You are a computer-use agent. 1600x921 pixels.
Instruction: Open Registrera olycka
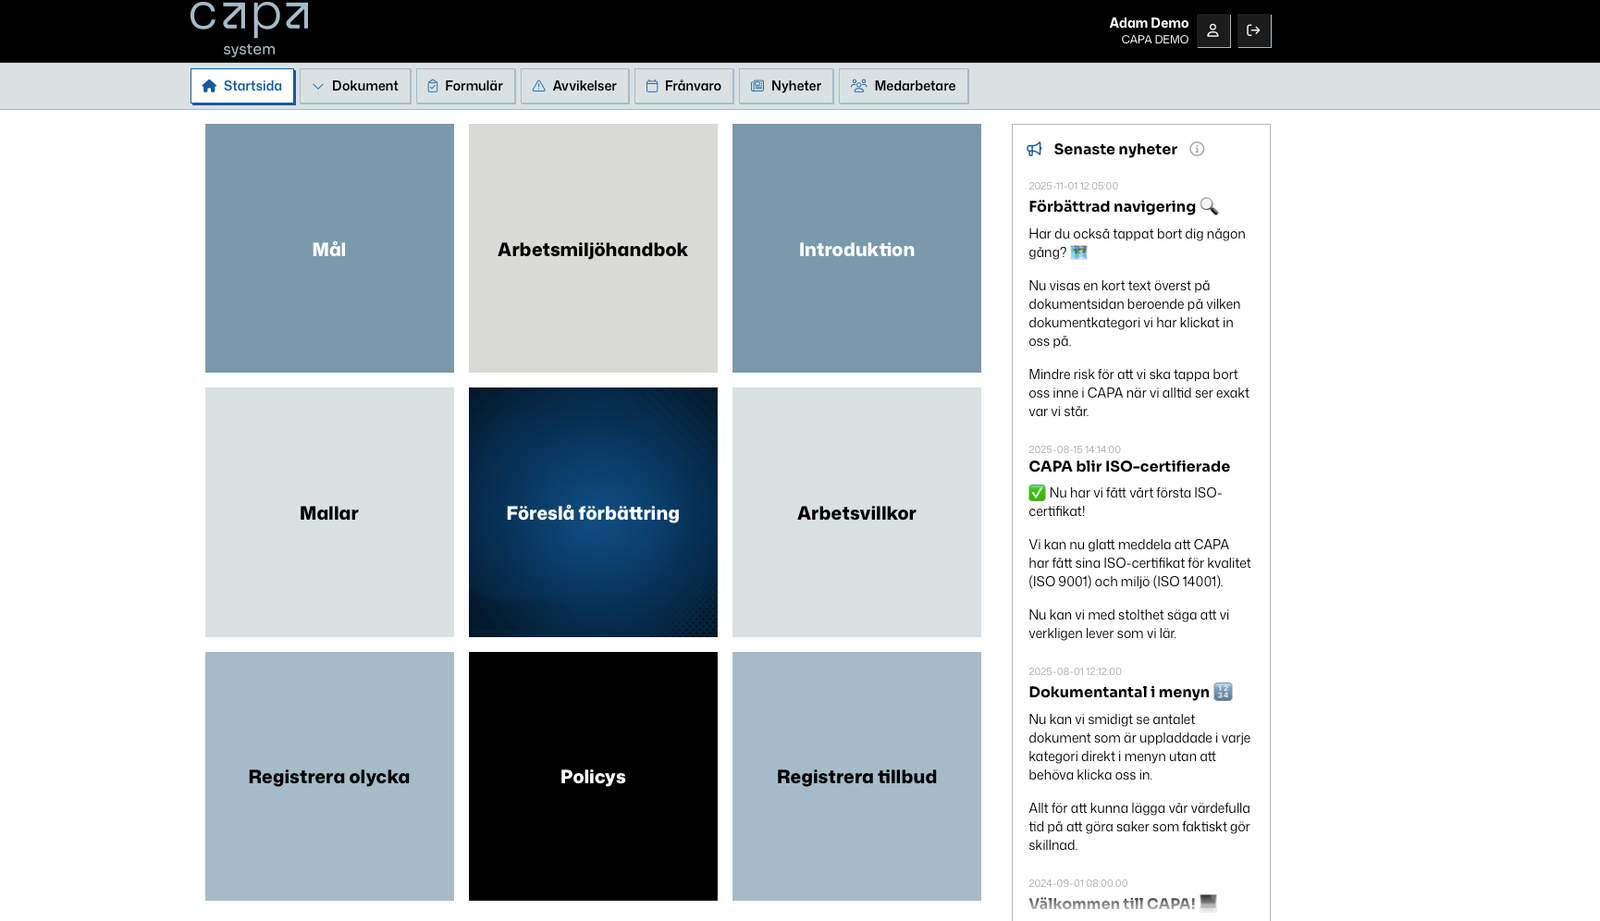click(329, 776)
